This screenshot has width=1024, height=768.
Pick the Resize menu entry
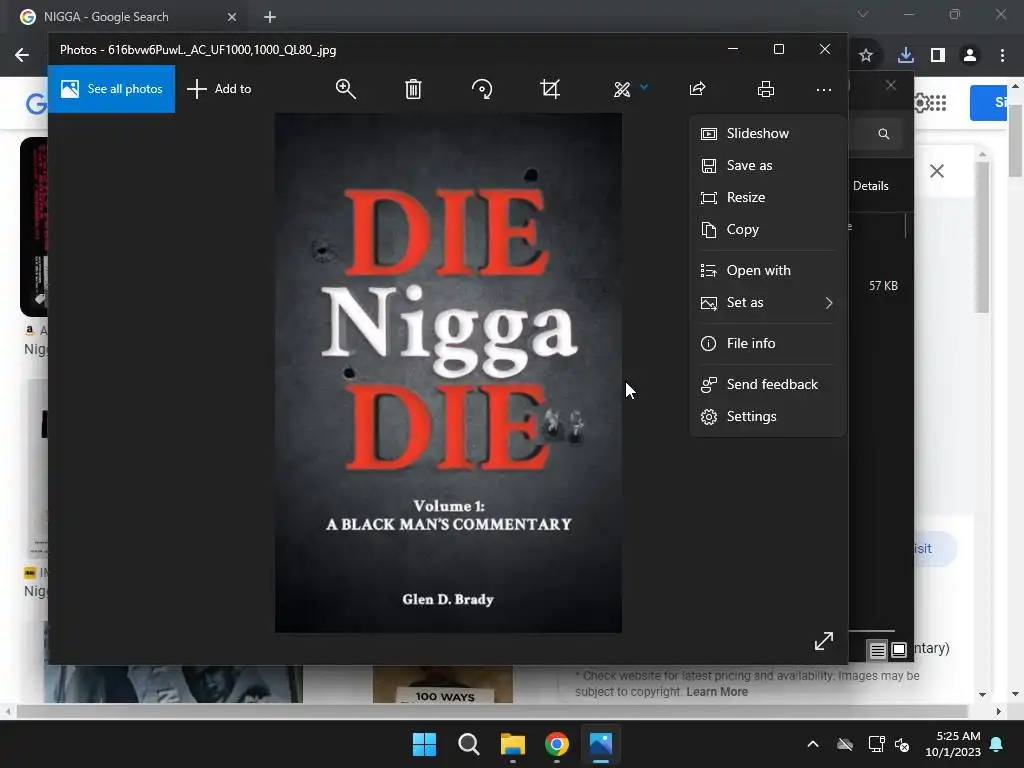(x=767, y=197)
